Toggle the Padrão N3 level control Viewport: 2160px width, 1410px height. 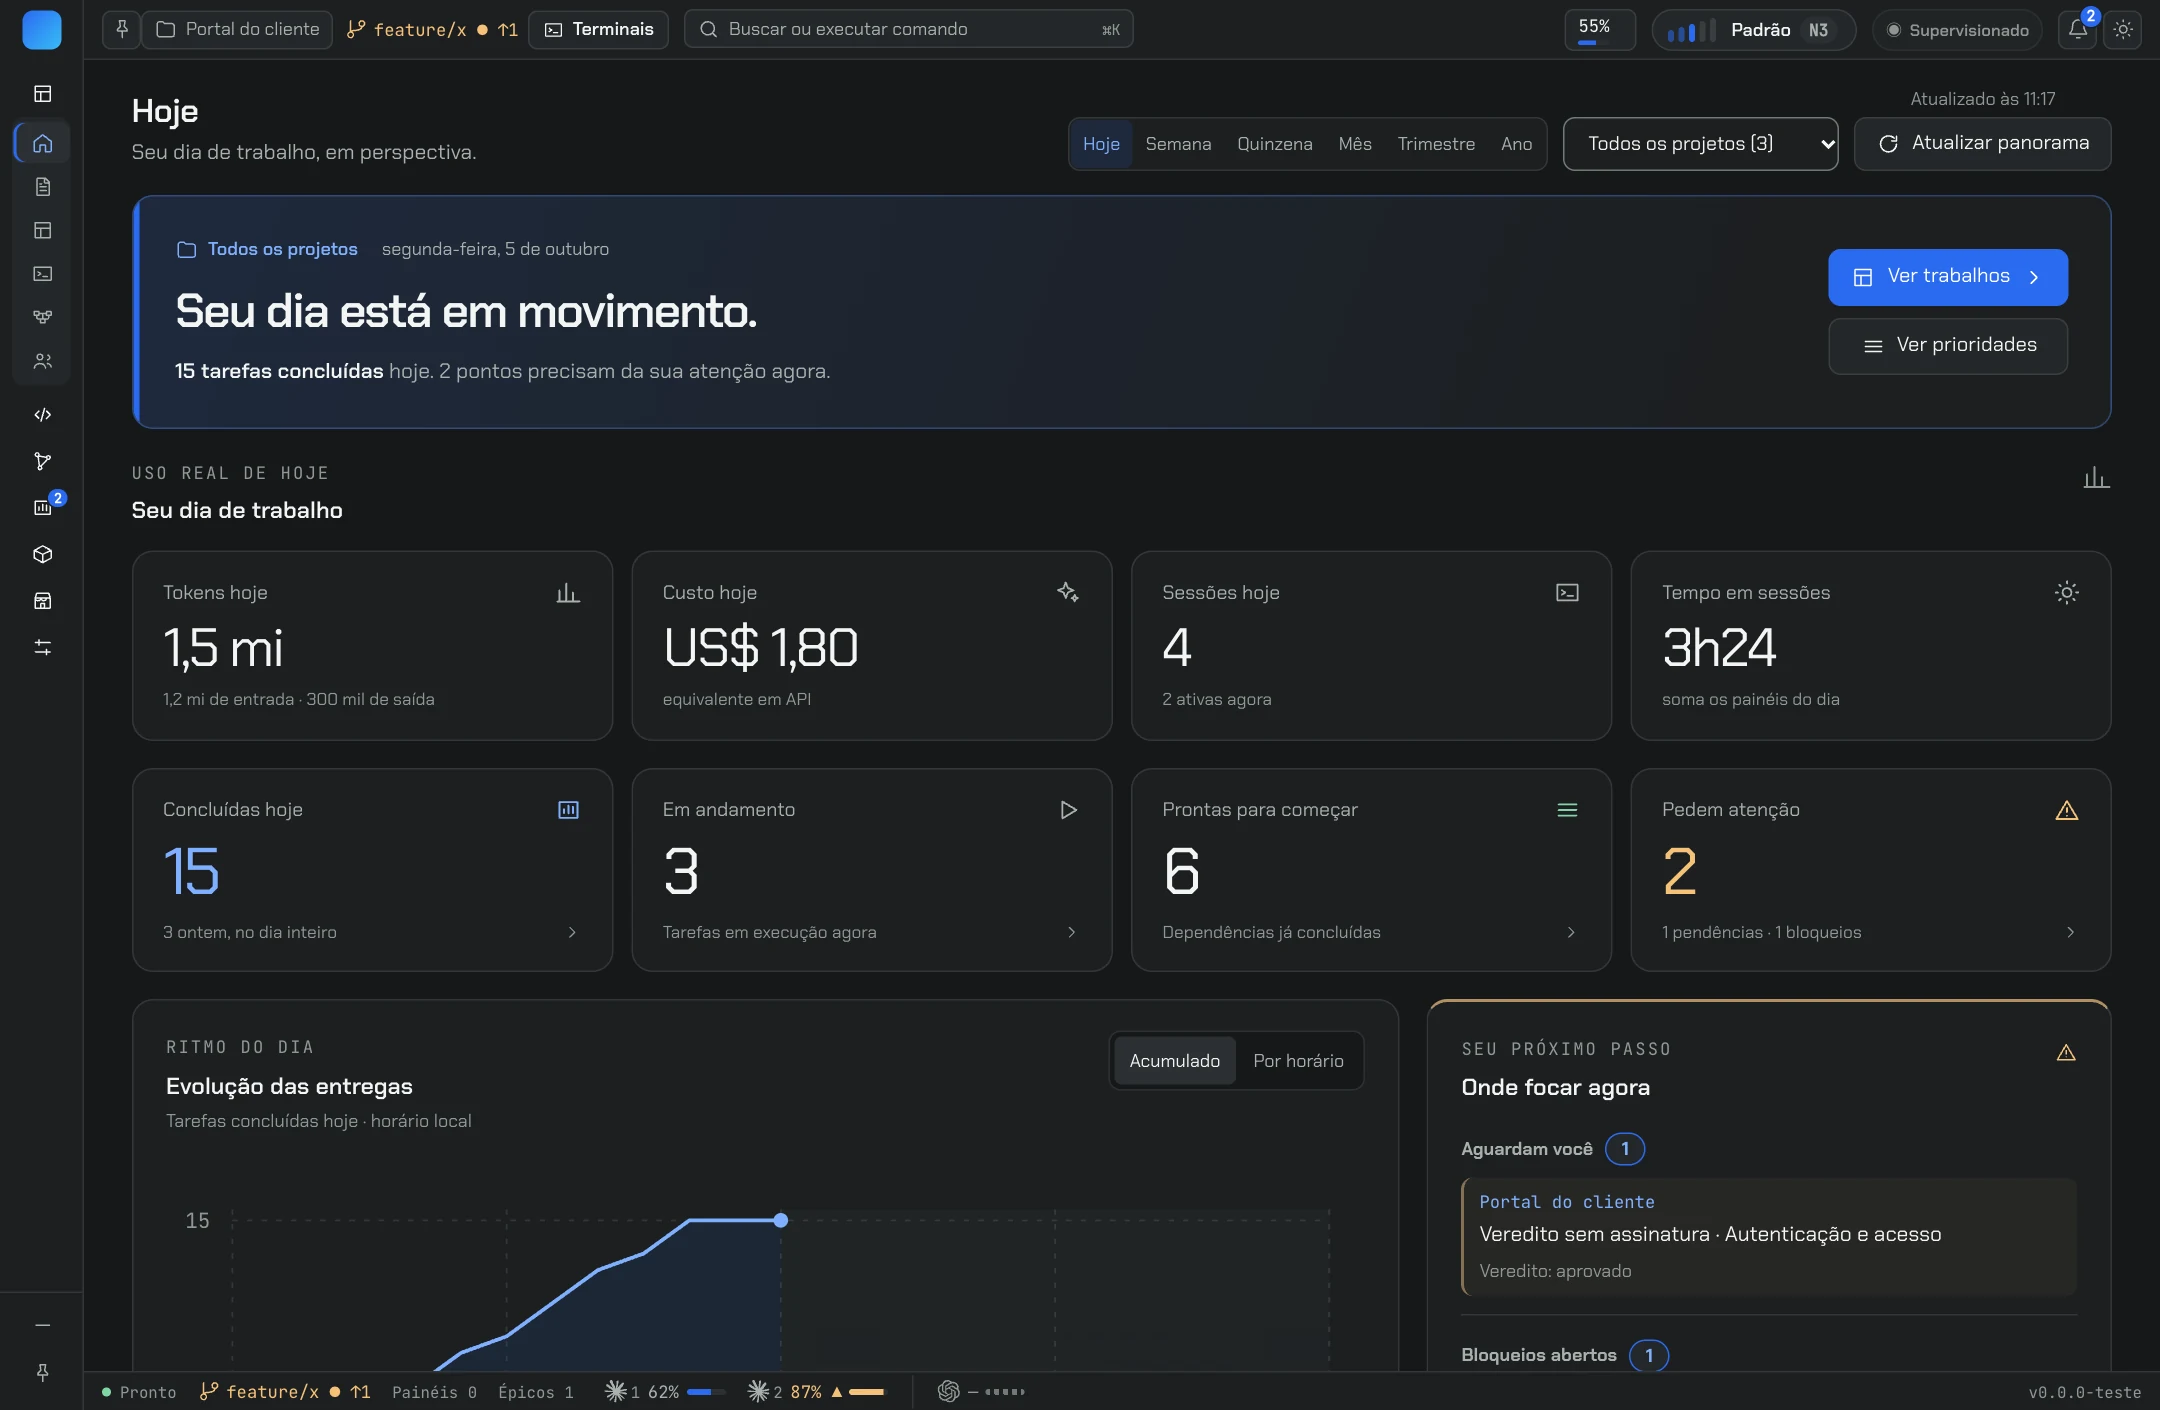coord(1753,30)
